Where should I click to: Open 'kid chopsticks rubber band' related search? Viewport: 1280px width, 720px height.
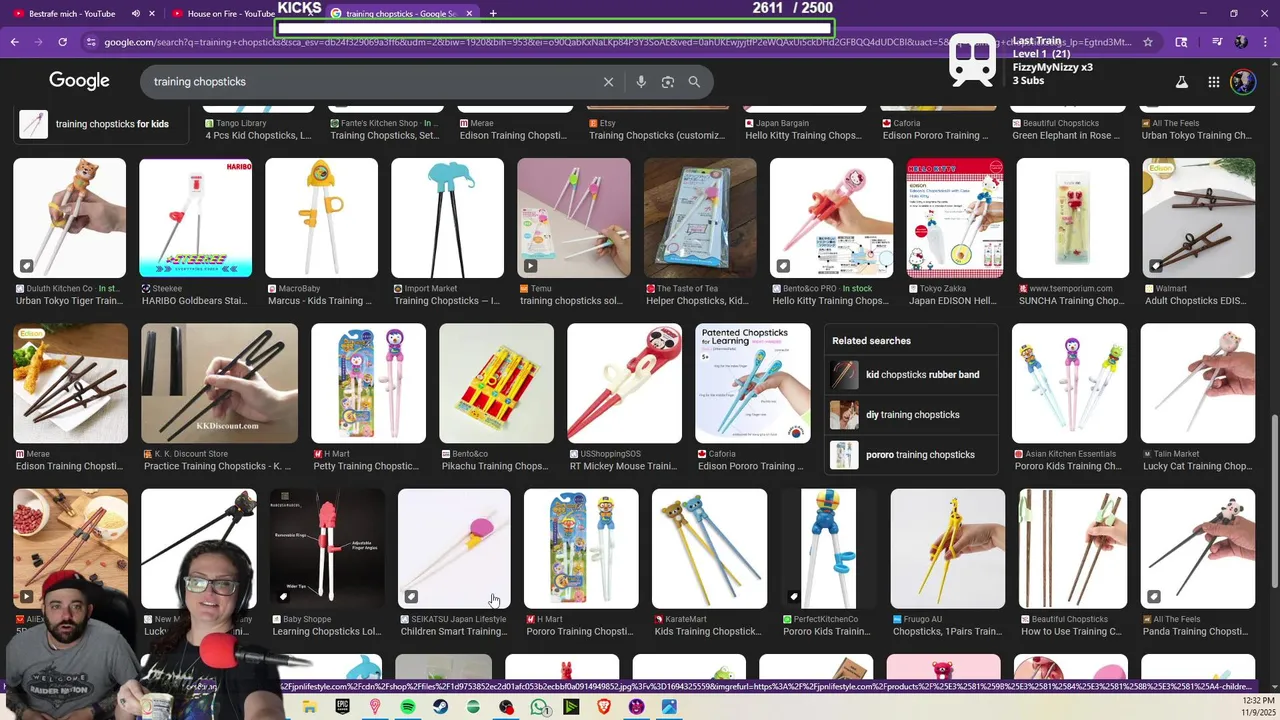911,375
